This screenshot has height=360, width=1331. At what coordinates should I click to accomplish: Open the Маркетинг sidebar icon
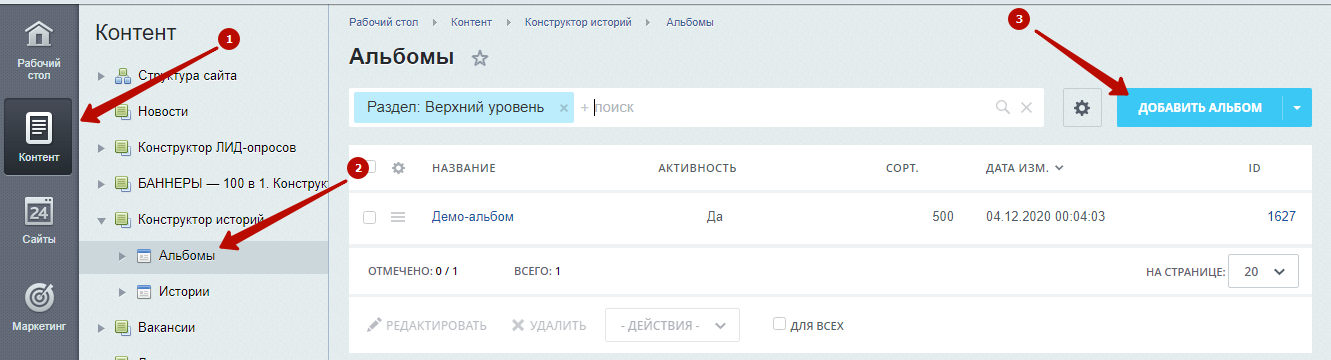pyautogui.click(x=38, y=307)
